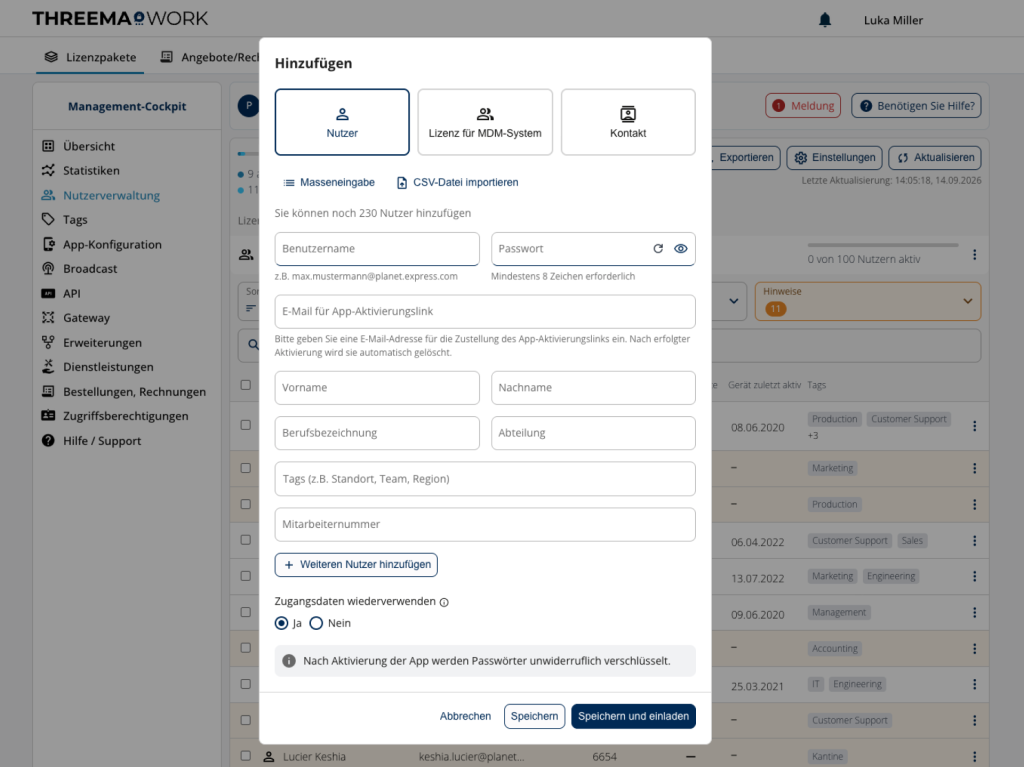
Task: Click info icon beside Zugangsdaten wiederverwenden
Action: pos(444,602)
